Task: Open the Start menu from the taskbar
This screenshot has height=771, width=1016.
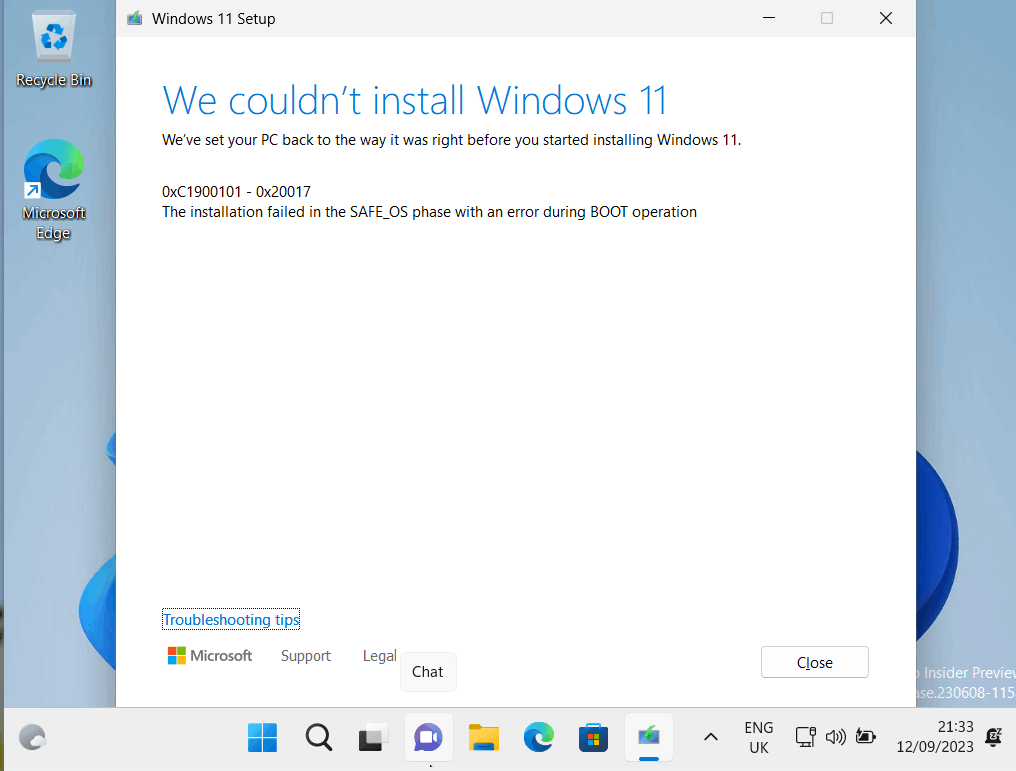Action: click(262, 737)
